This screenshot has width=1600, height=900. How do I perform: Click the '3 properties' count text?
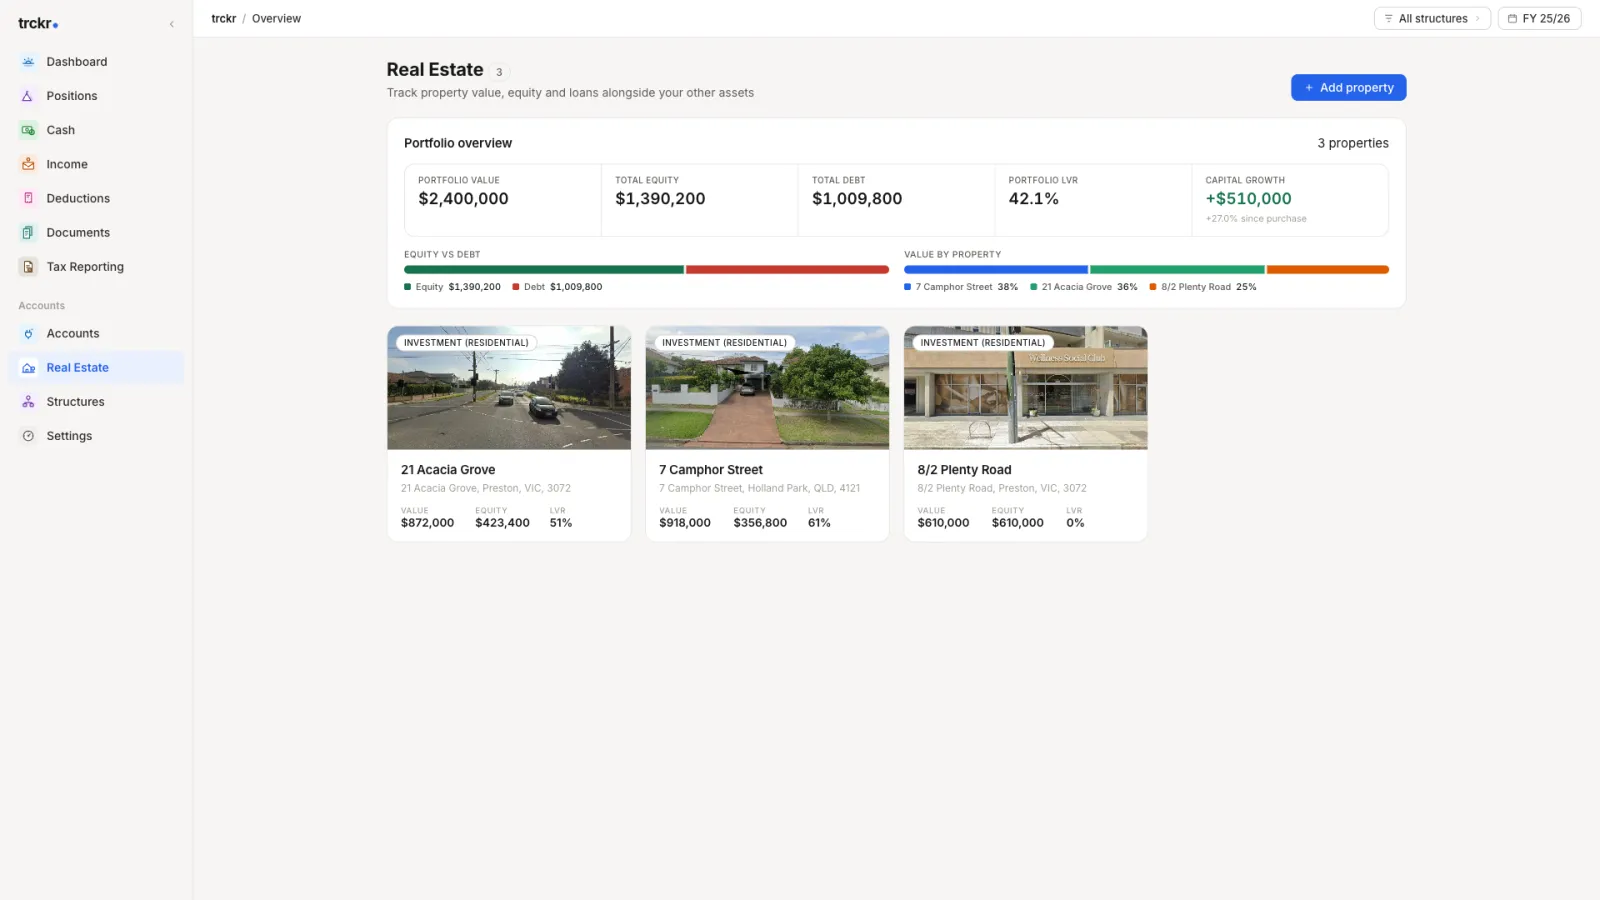point(1352,143)
